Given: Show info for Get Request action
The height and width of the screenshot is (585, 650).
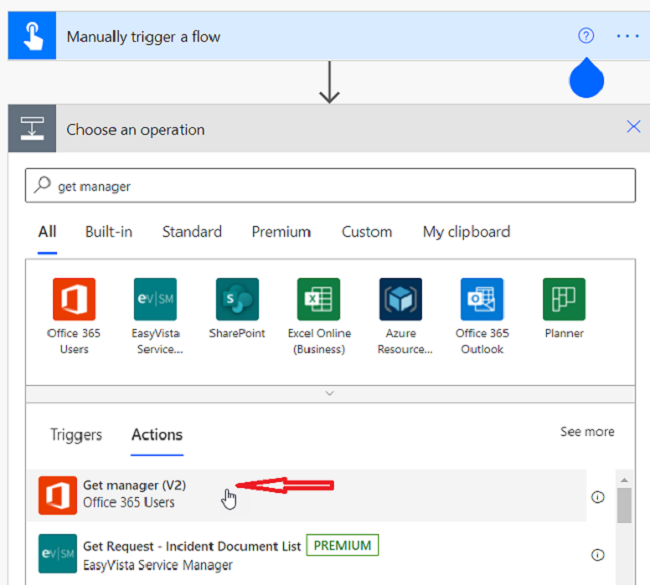Looking at the screenshot, I should pyautogui.click(x=598, y=555).
